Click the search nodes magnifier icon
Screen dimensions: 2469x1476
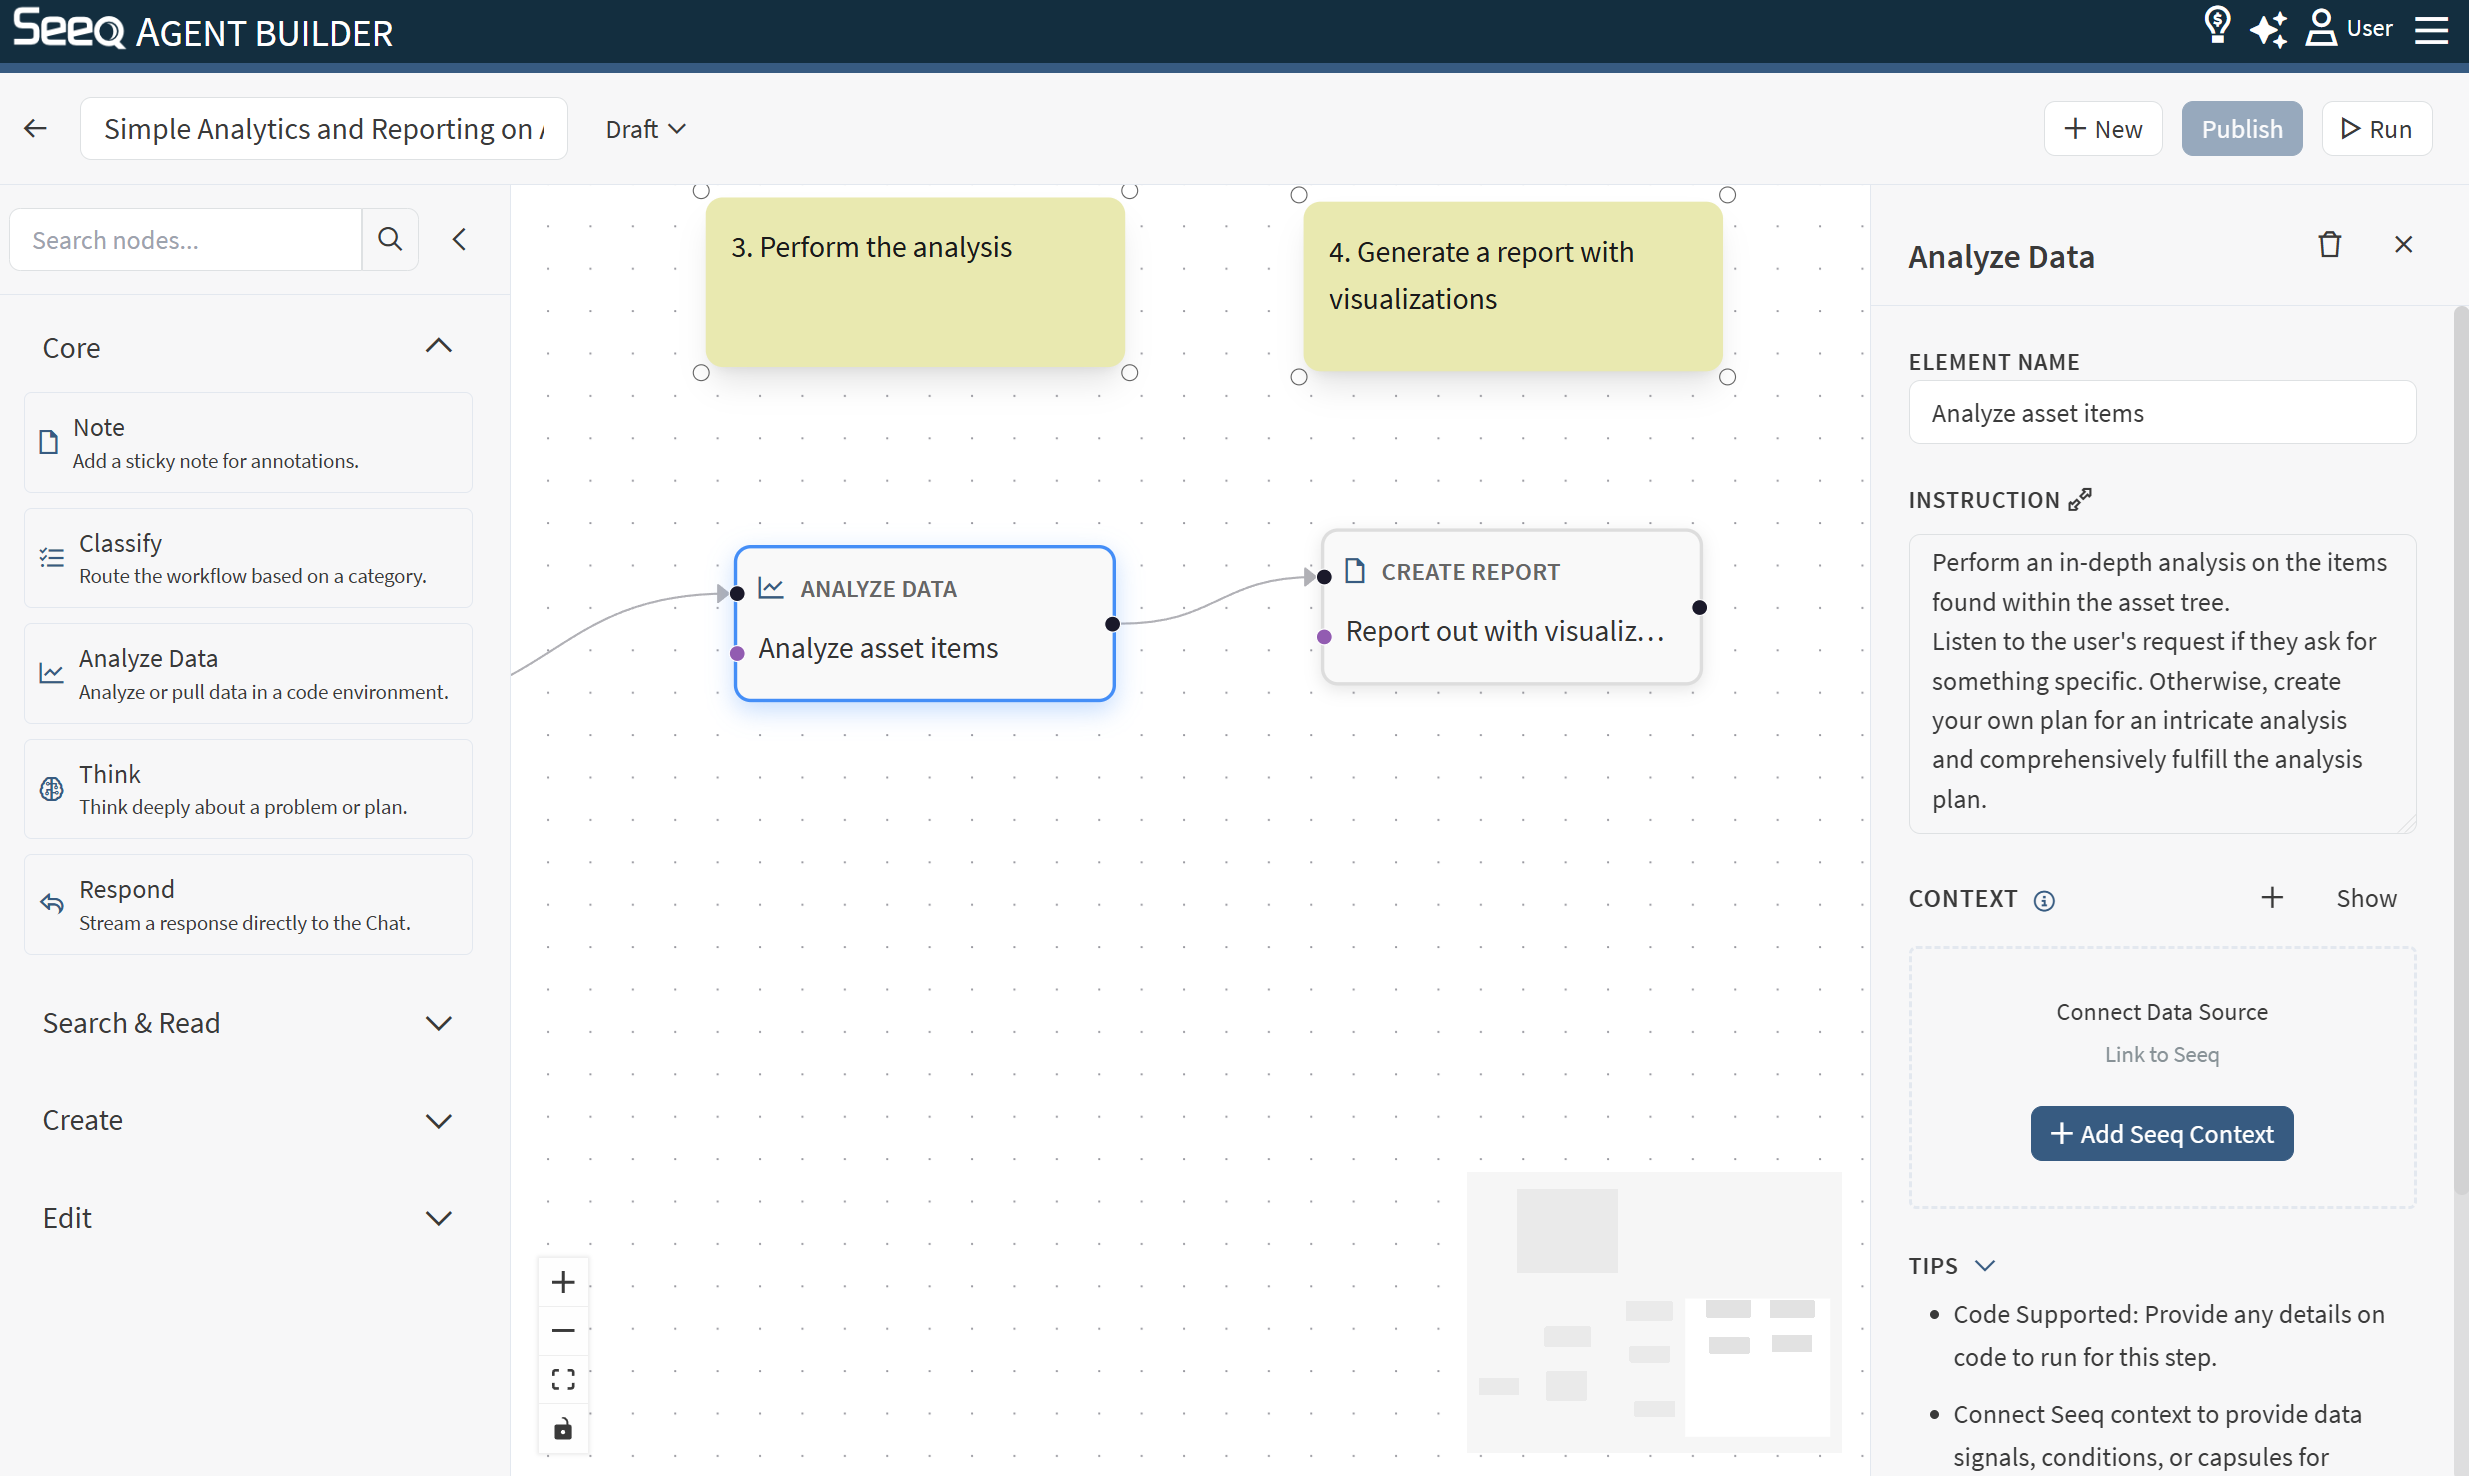point(390,239)
